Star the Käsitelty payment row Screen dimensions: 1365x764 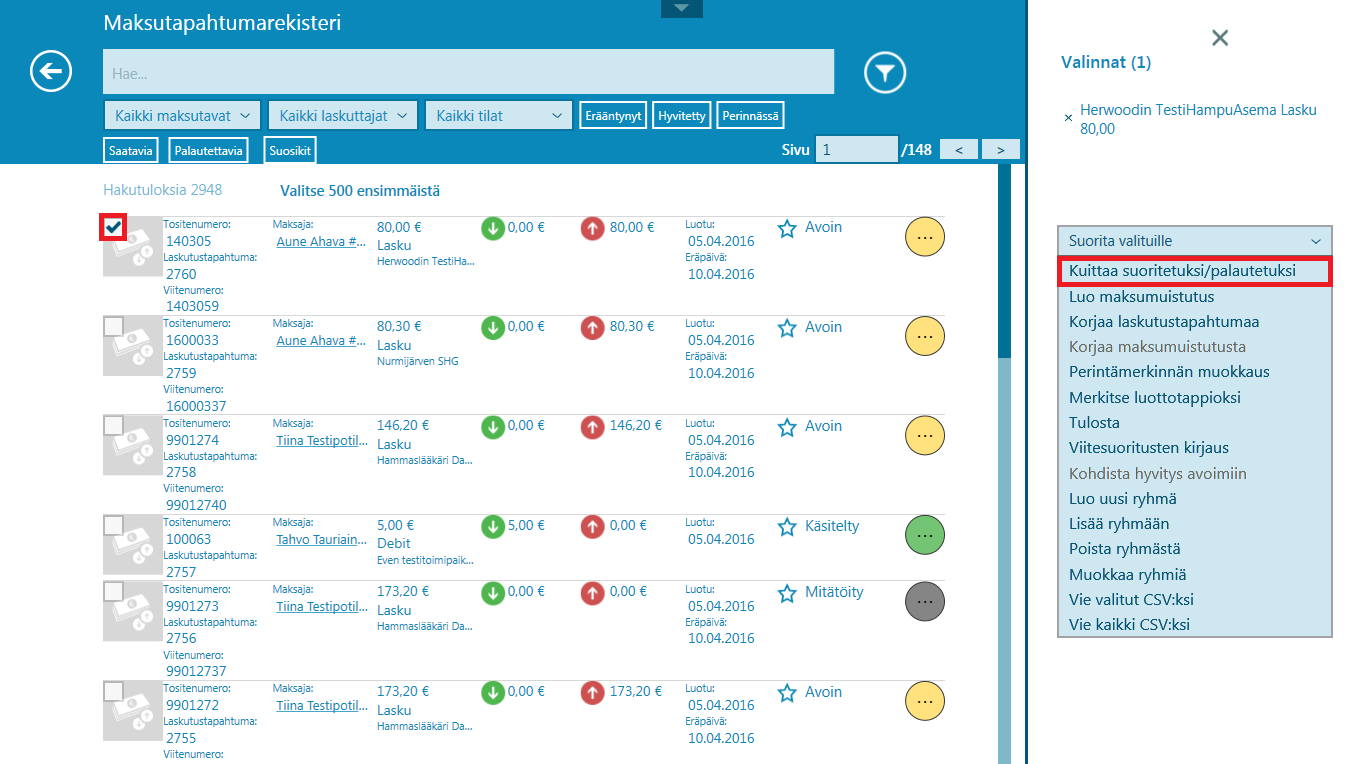(787, 527)
